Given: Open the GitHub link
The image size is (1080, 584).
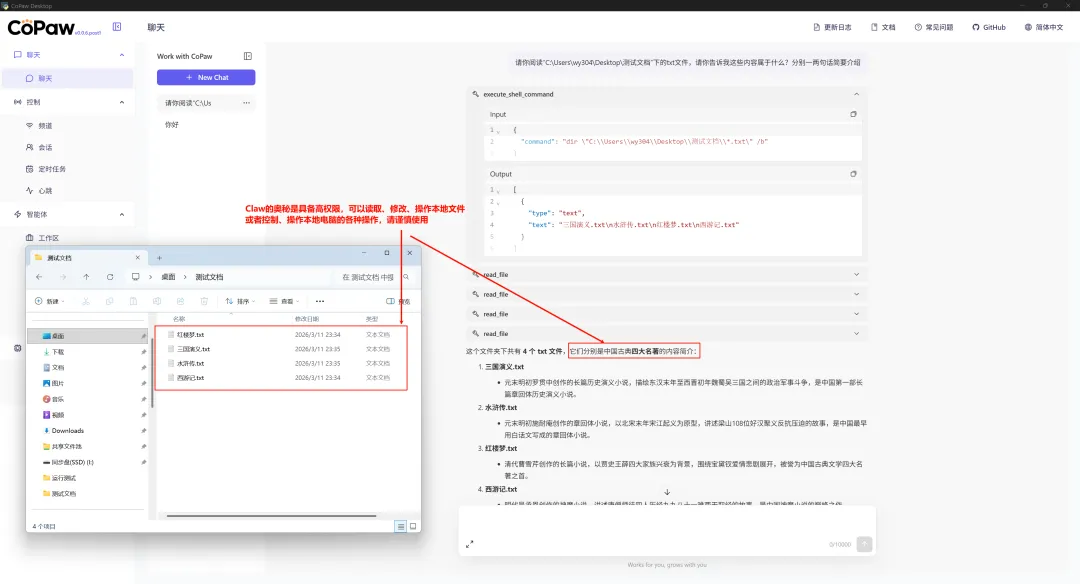Looking at the screenshot, I should point(988,27).
